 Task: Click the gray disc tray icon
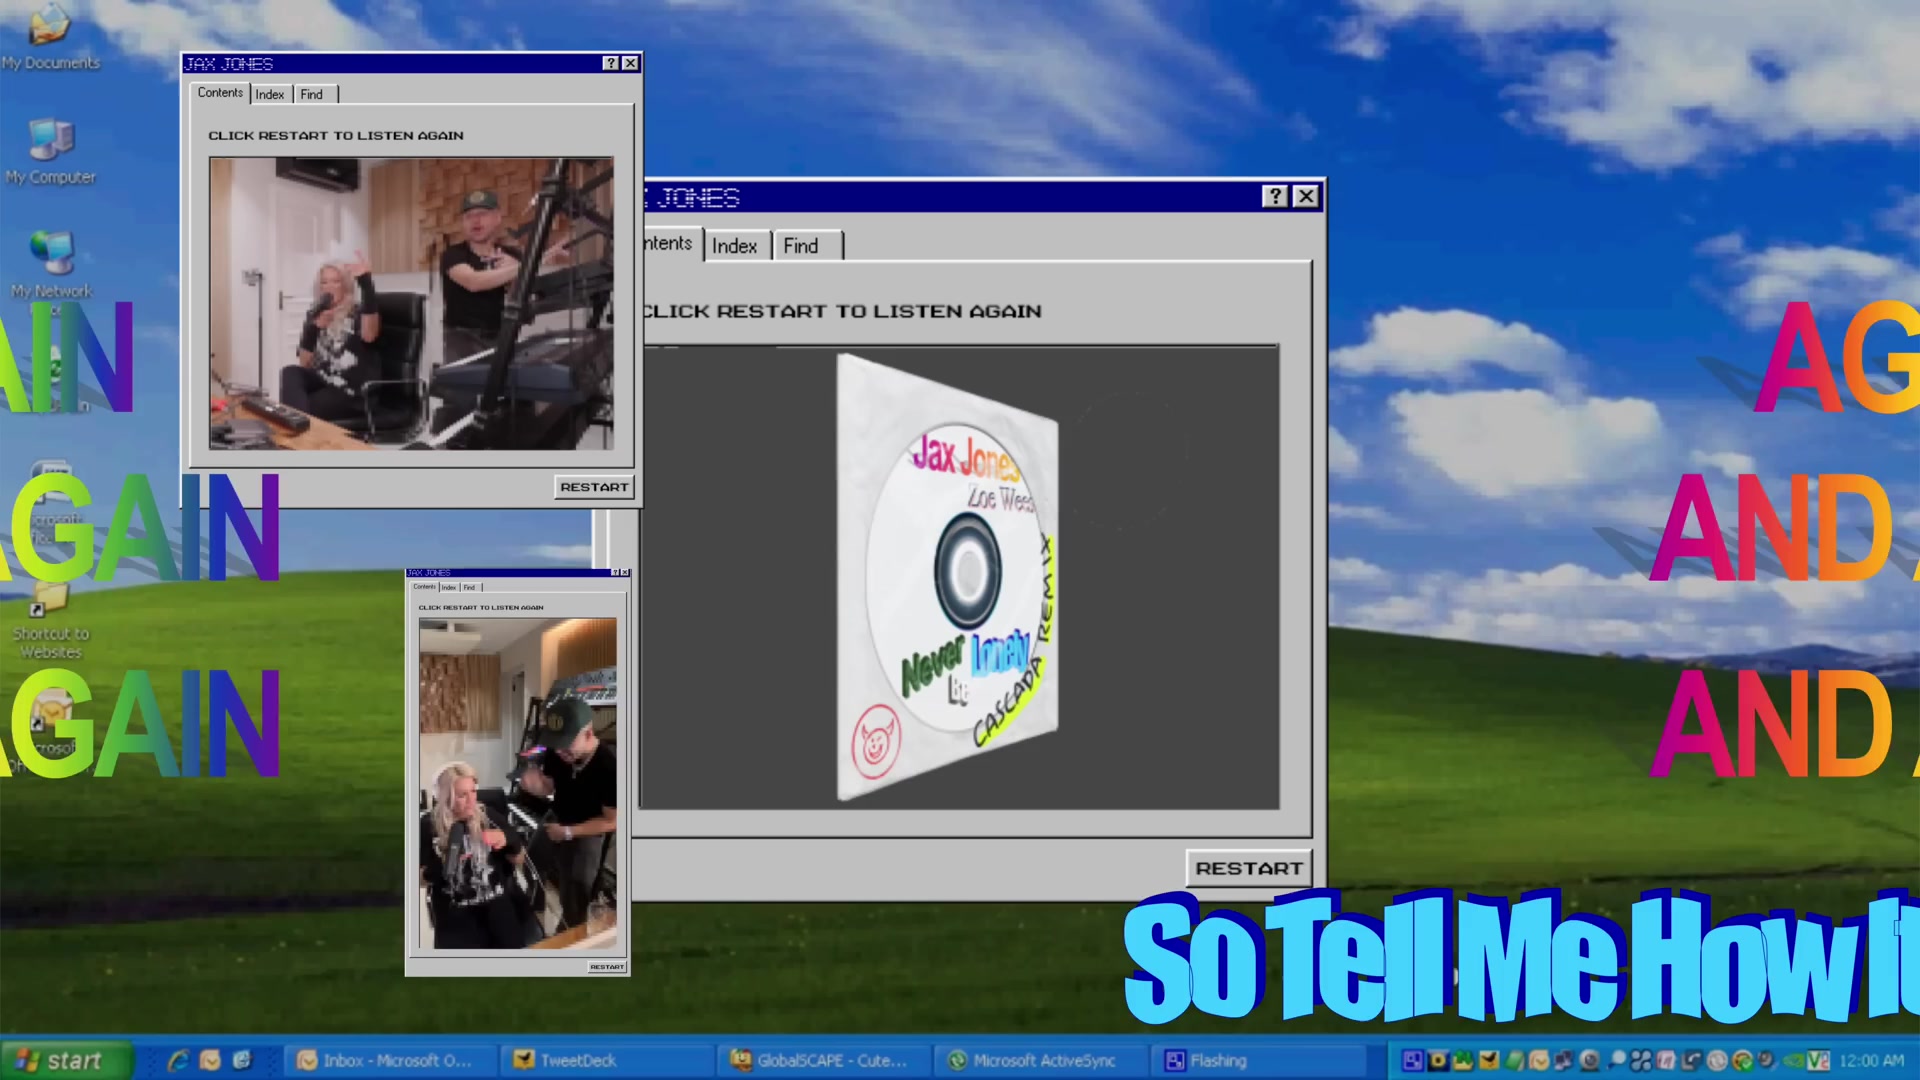[x=1717, y=1060]
